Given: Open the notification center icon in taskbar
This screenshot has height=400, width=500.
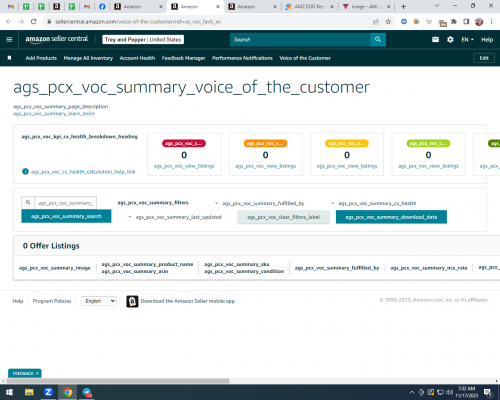Looking at the screenshot, I should click(488, 392).
